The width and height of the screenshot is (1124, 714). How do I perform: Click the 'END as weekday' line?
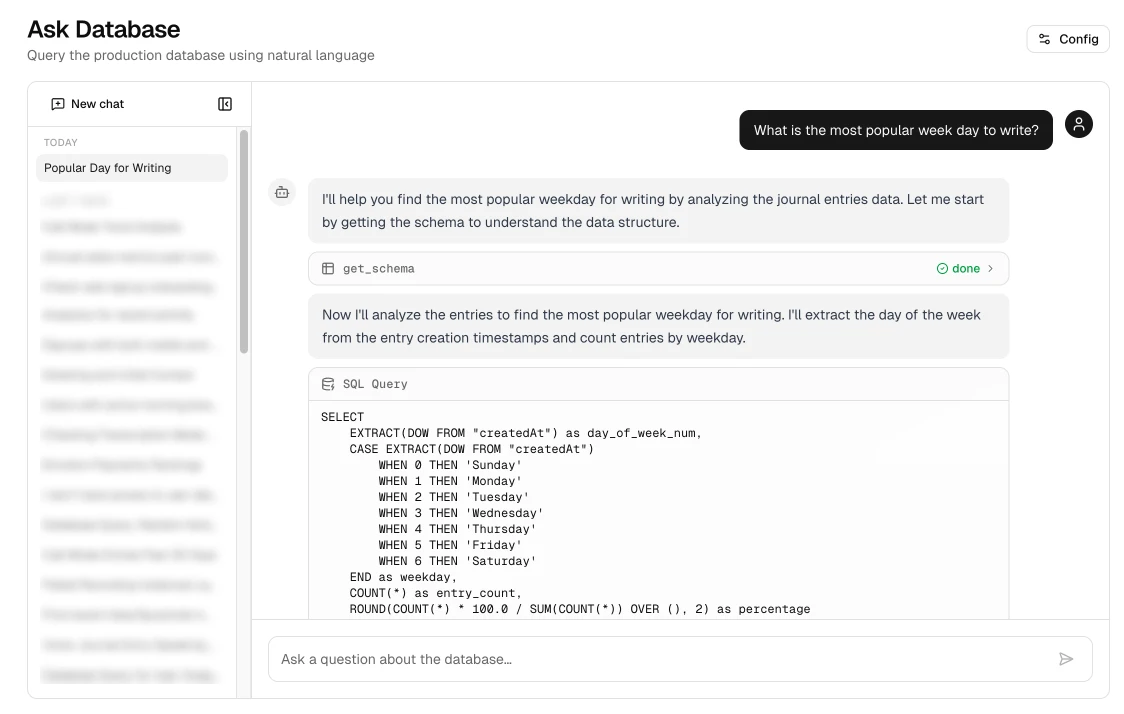[x=404, y=577]
